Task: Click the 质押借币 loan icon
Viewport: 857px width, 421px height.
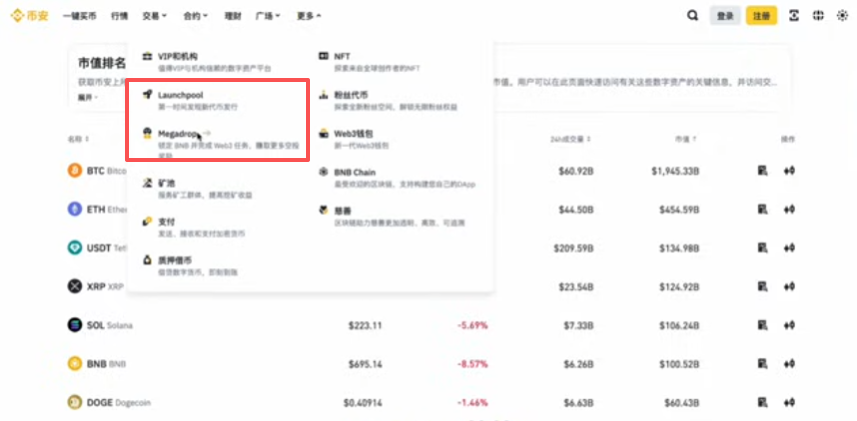Action: tap(147, 260)
